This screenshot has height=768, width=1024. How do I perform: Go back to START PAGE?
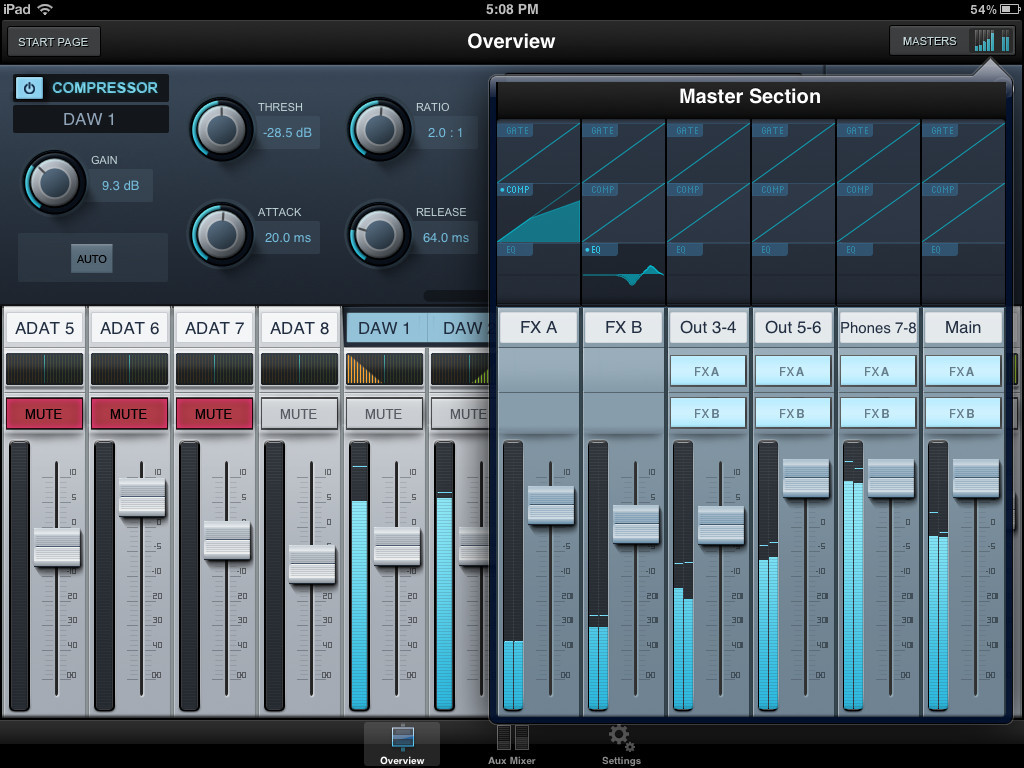pos(54,42)
